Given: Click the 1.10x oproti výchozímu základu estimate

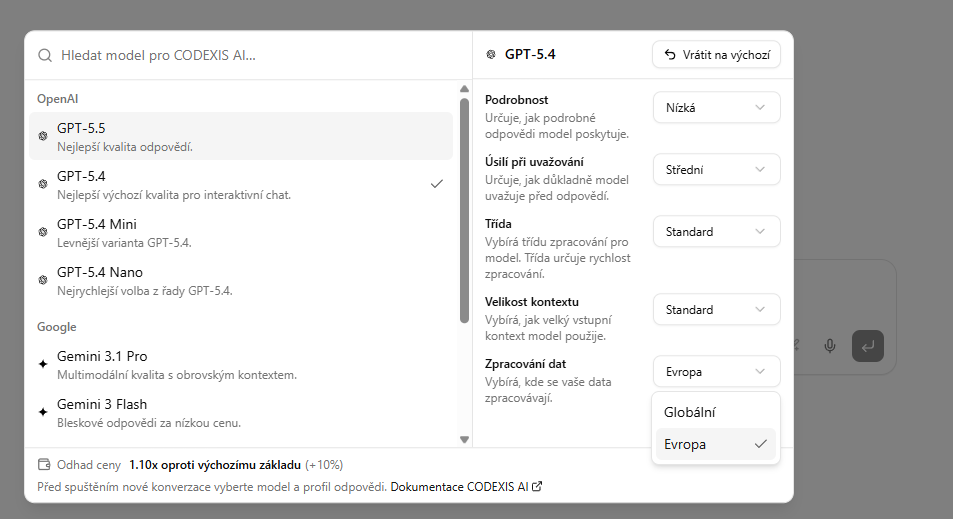Looking at the screenshot, I should (215, 465).
